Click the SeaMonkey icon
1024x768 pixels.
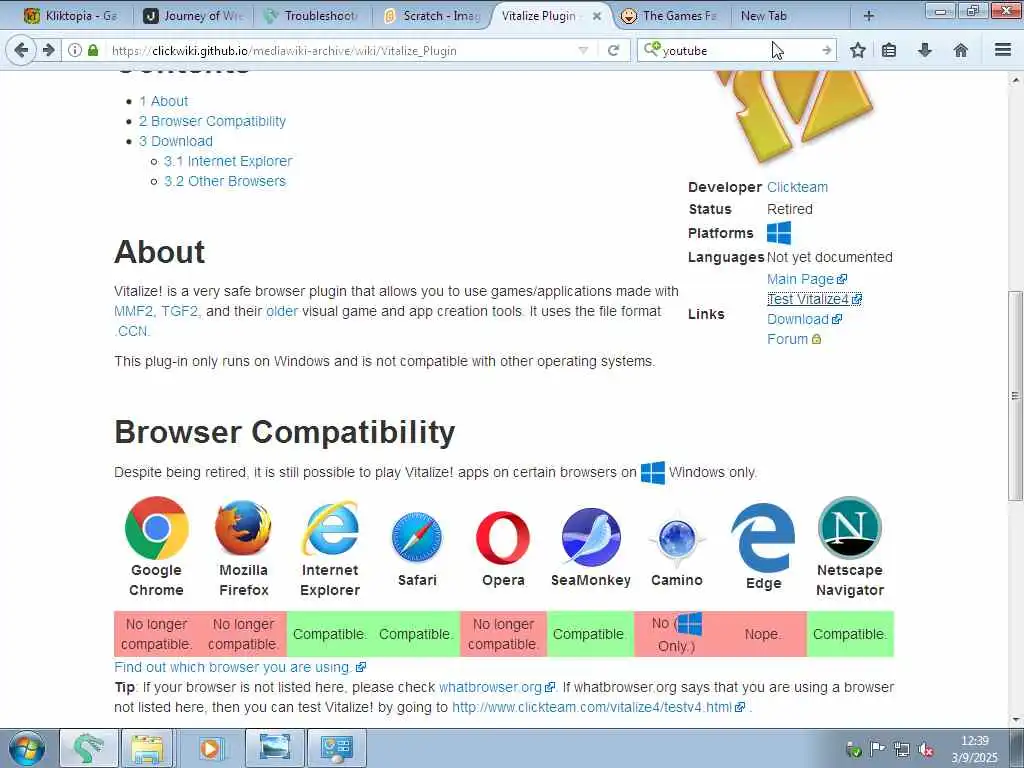coord(591,537)
